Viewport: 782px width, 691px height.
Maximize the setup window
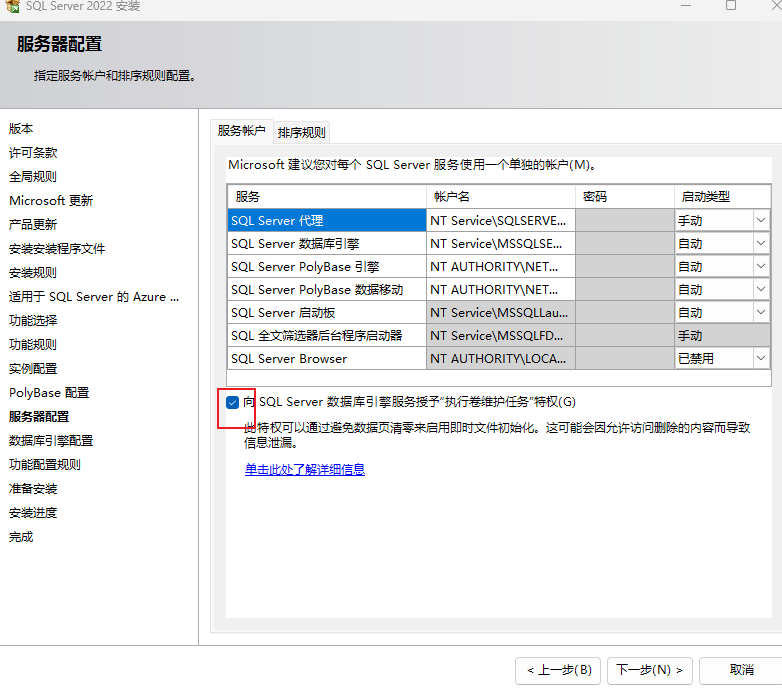[x=731, y=5]
